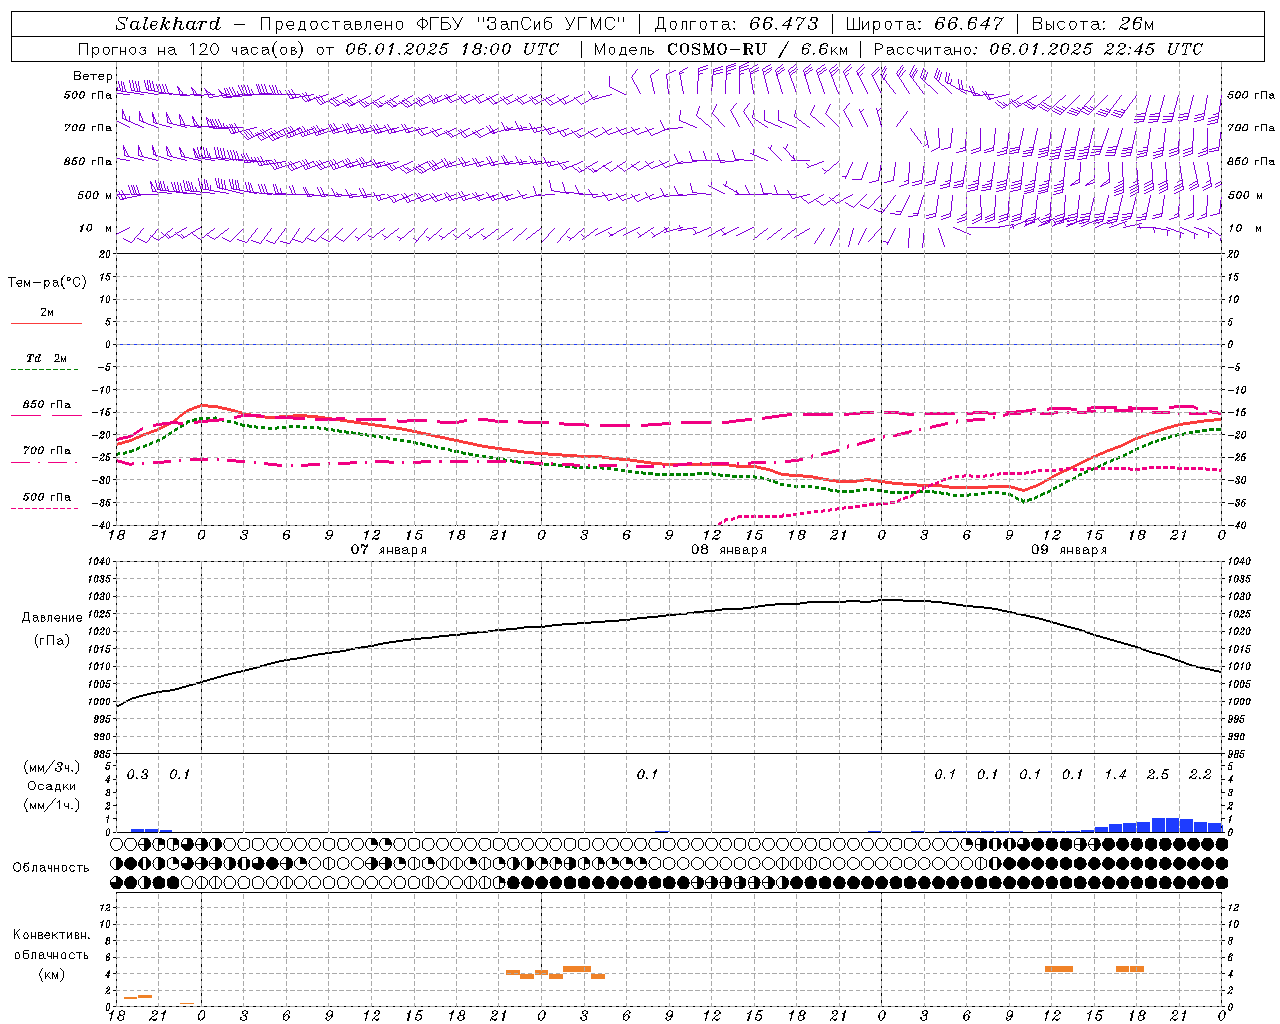1280x1024 pixels.
Task: Click the dotted pink sample under 500 гПа legend
Action: click(x=44, y=509)
